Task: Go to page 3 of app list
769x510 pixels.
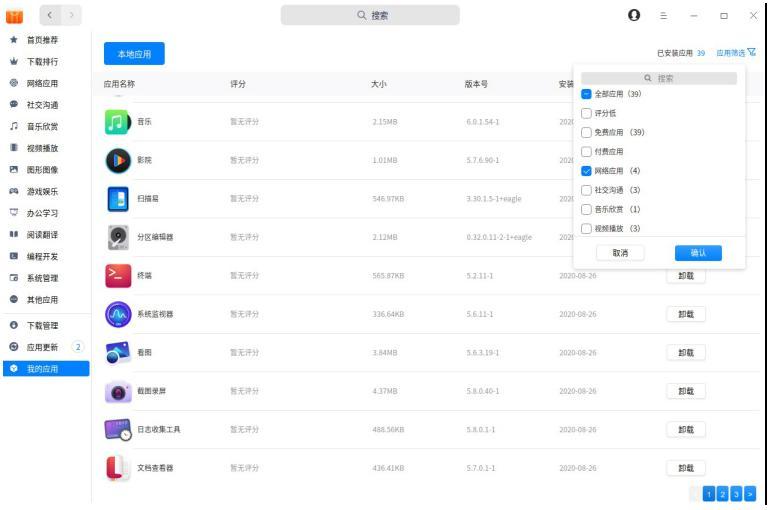Action: click(x=736, y=494)
